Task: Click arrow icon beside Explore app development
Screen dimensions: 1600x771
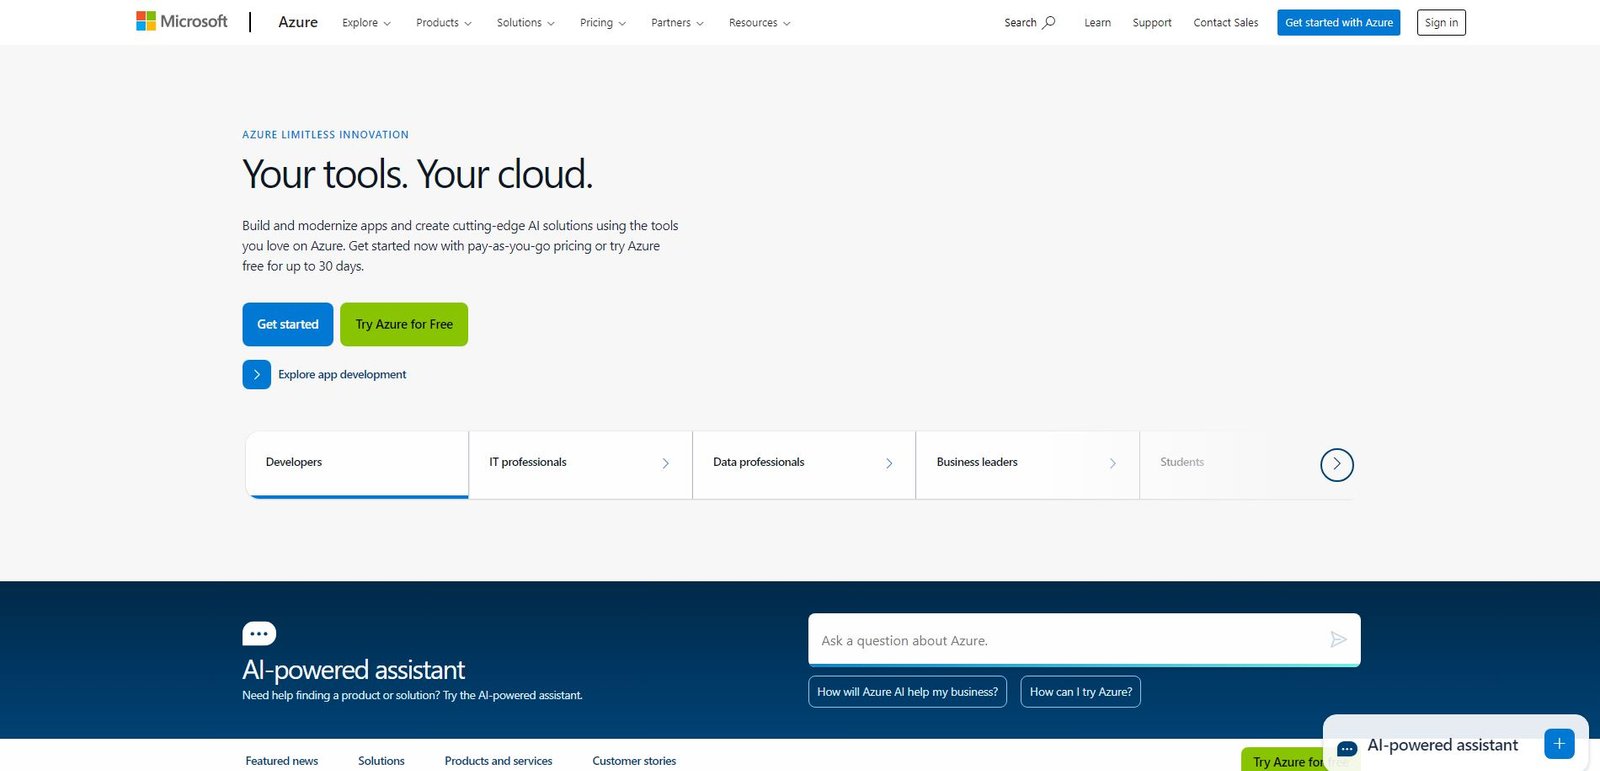Action: pos(256,374)
